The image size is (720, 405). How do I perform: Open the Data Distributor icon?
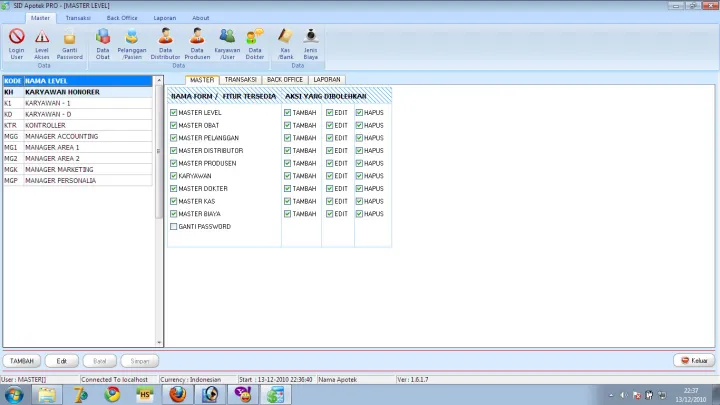[x=165, y=44]
